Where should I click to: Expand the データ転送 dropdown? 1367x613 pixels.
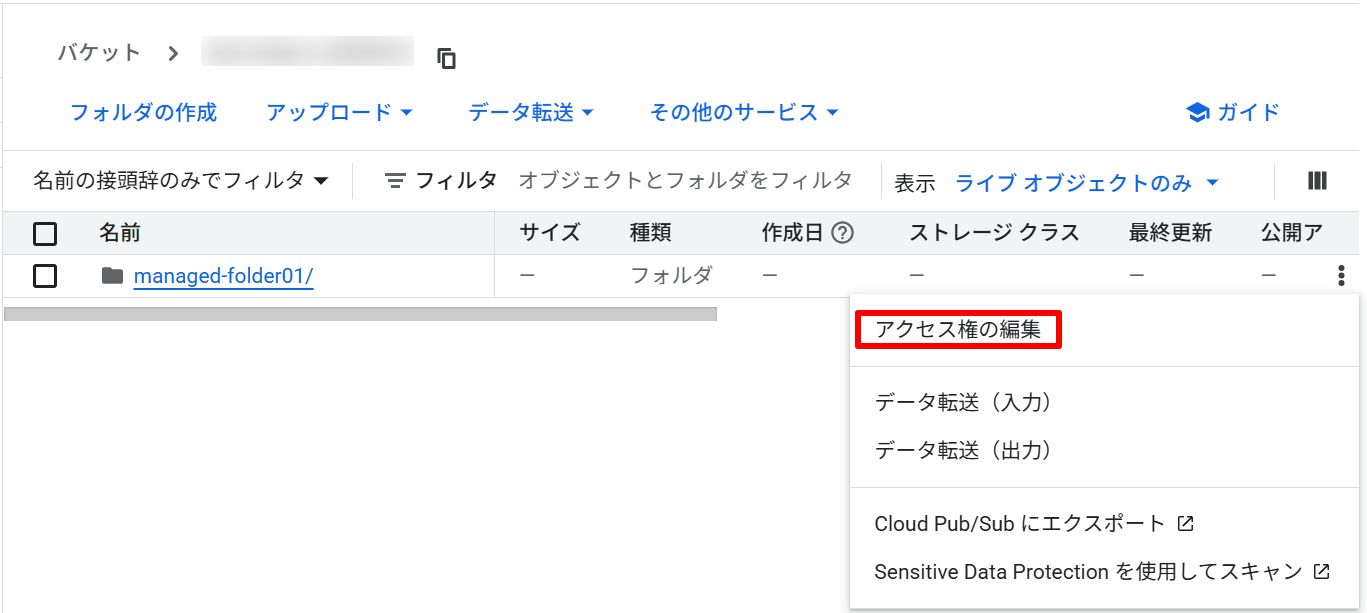(531, 112)
